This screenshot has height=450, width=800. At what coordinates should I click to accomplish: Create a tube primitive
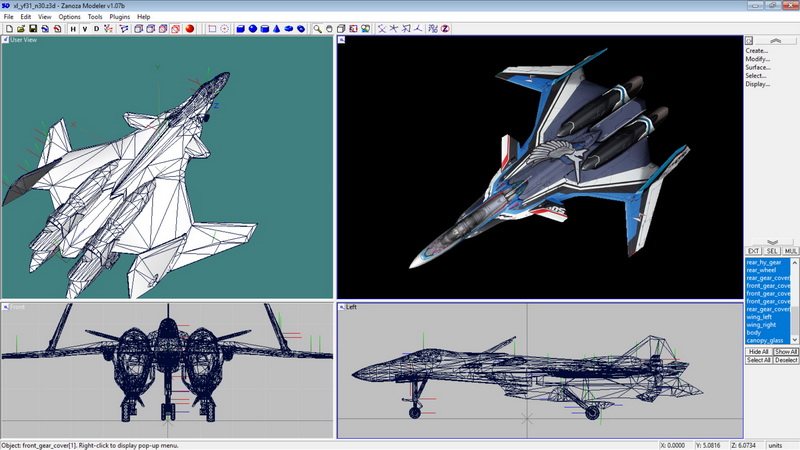click(301, 29)
